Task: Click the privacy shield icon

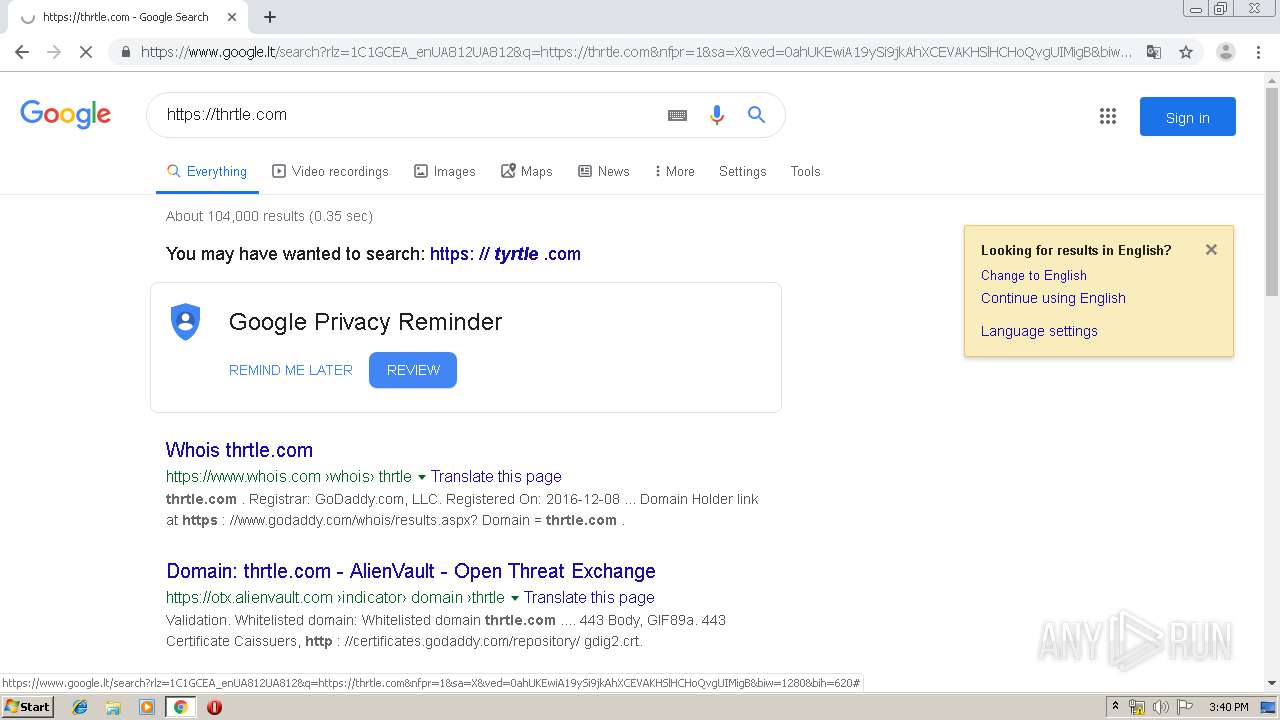Action: pos(185,322)
